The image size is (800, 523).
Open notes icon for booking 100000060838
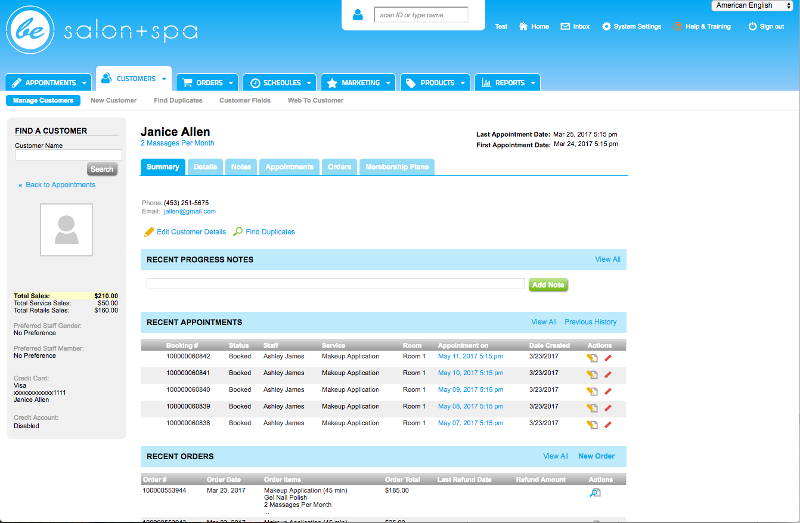[x=592, y=425]
